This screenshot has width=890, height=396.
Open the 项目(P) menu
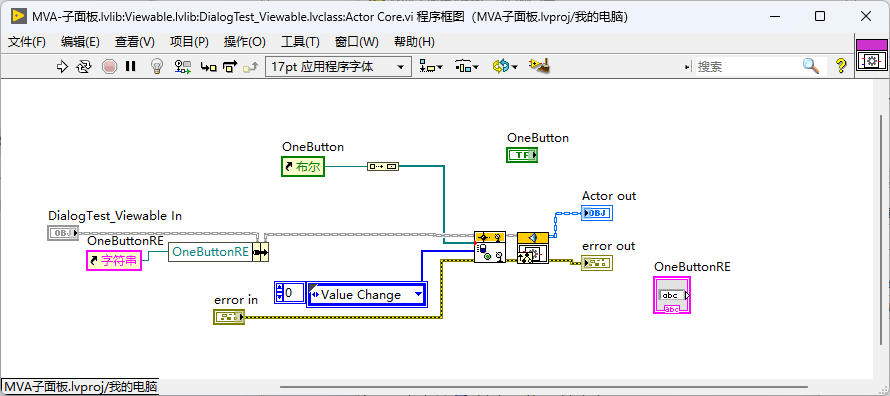click(x=189, y=41)
